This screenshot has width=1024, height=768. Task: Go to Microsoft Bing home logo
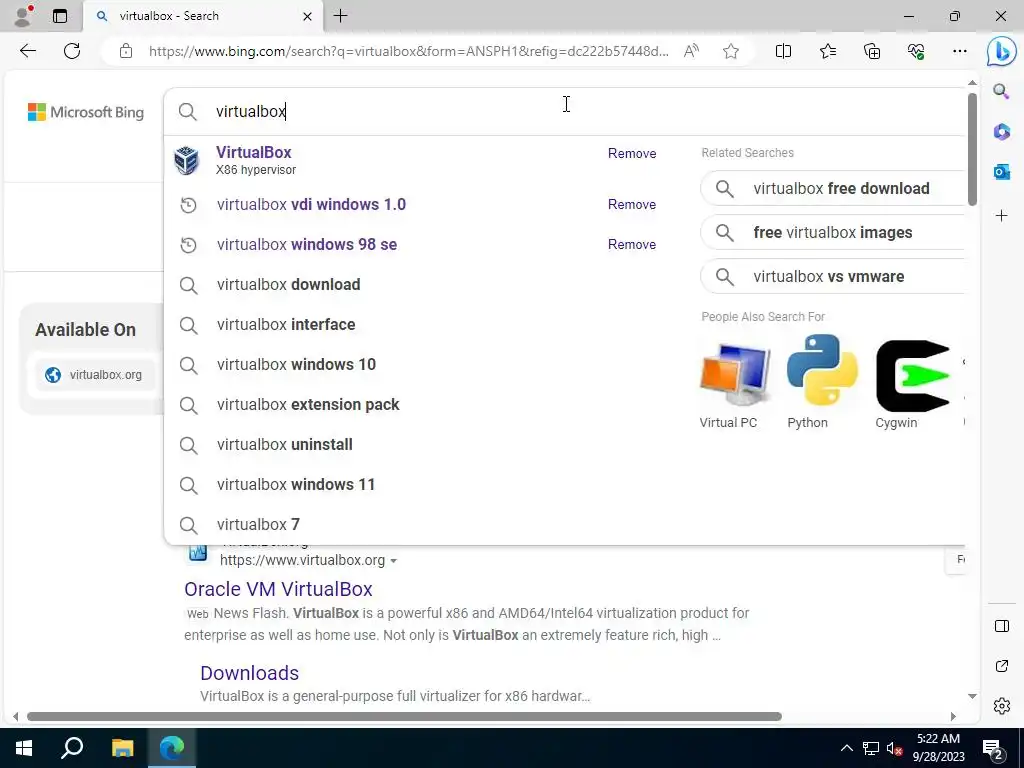(x=86, y=112)
